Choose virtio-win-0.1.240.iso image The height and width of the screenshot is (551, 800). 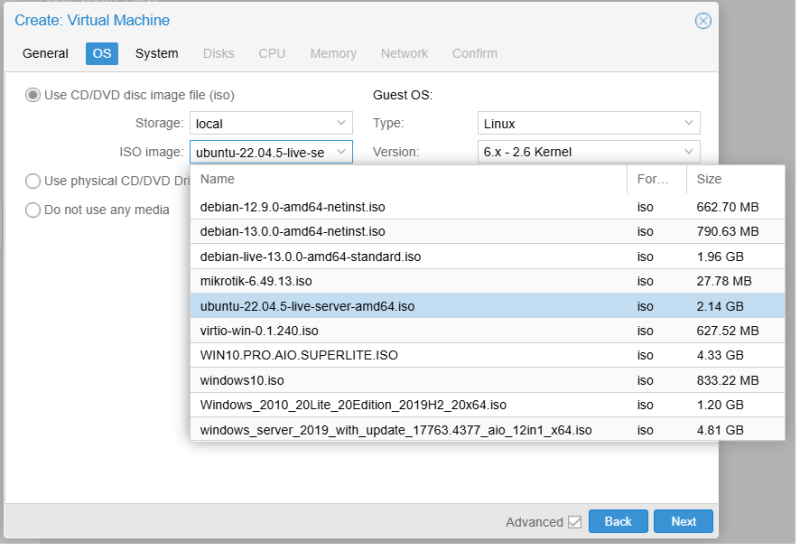click(x=259, y=330)
